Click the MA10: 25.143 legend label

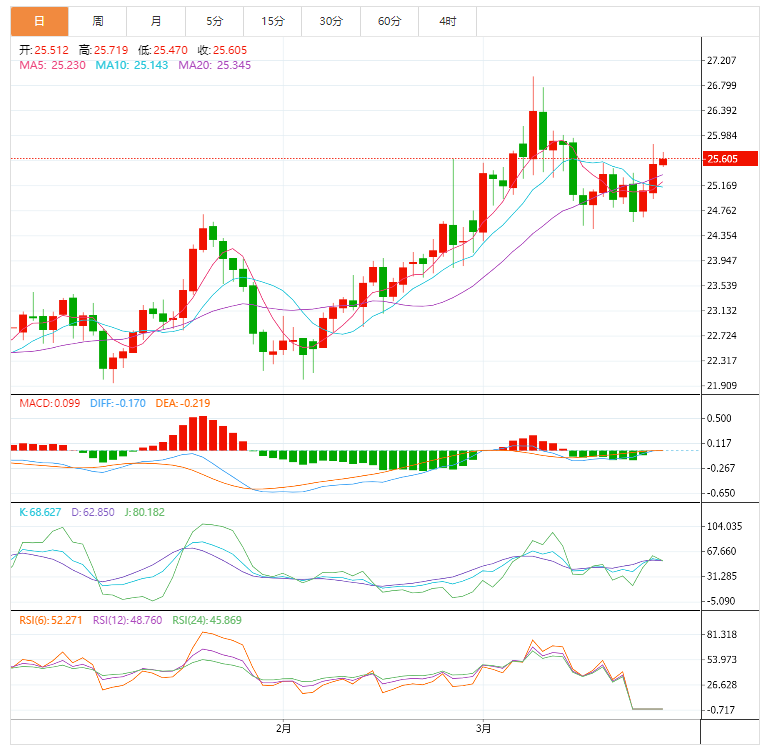point(131,65)
